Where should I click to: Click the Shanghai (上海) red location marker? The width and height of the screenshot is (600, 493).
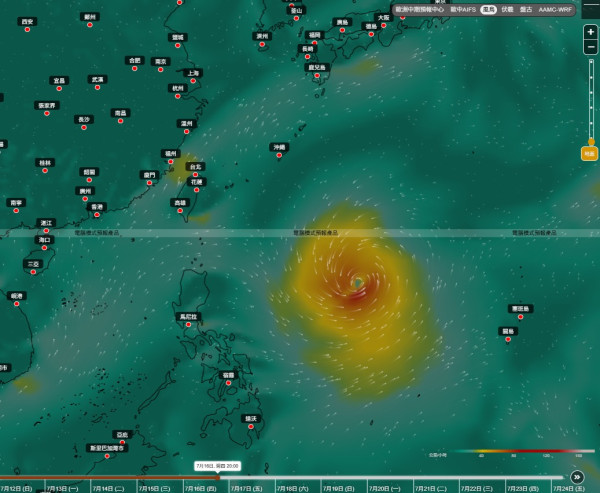[x=193, y=81]
